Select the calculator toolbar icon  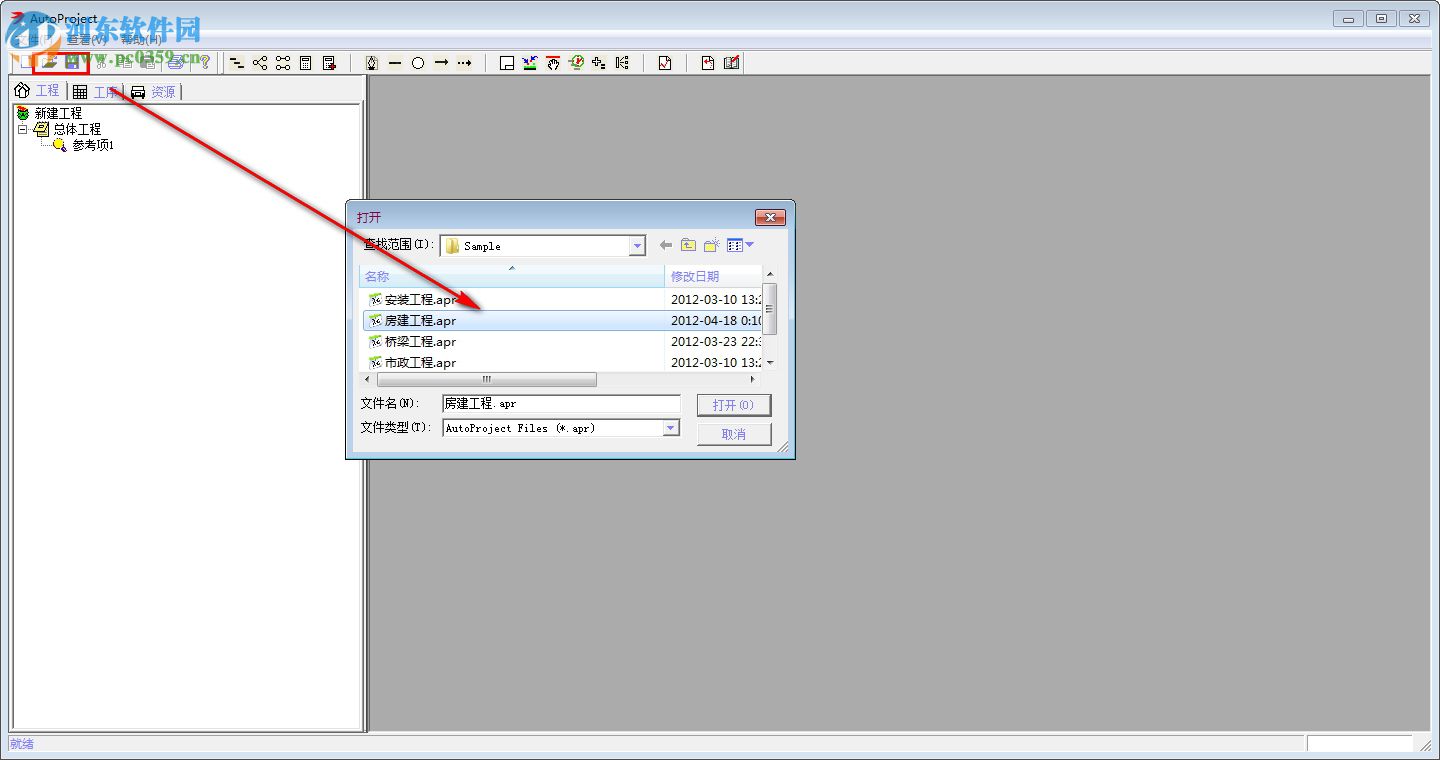tap(306, 63)
